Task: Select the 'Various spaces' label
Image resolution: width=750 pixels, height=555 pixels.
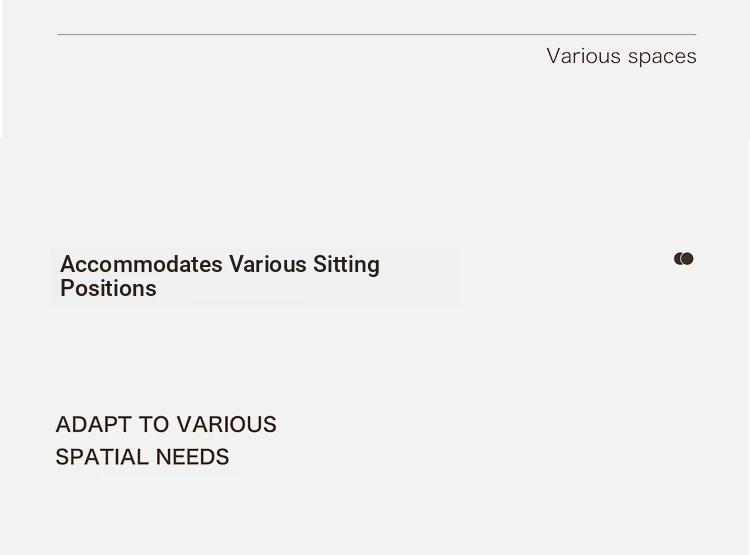Action: point(621,56)
